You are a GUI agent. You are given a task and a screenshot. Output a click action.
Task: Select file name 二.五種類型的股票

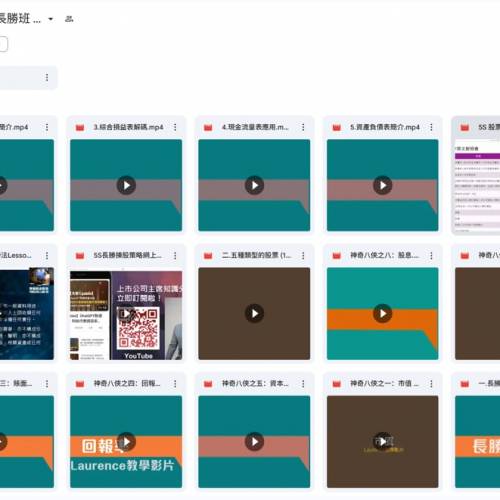pos(257,255)
